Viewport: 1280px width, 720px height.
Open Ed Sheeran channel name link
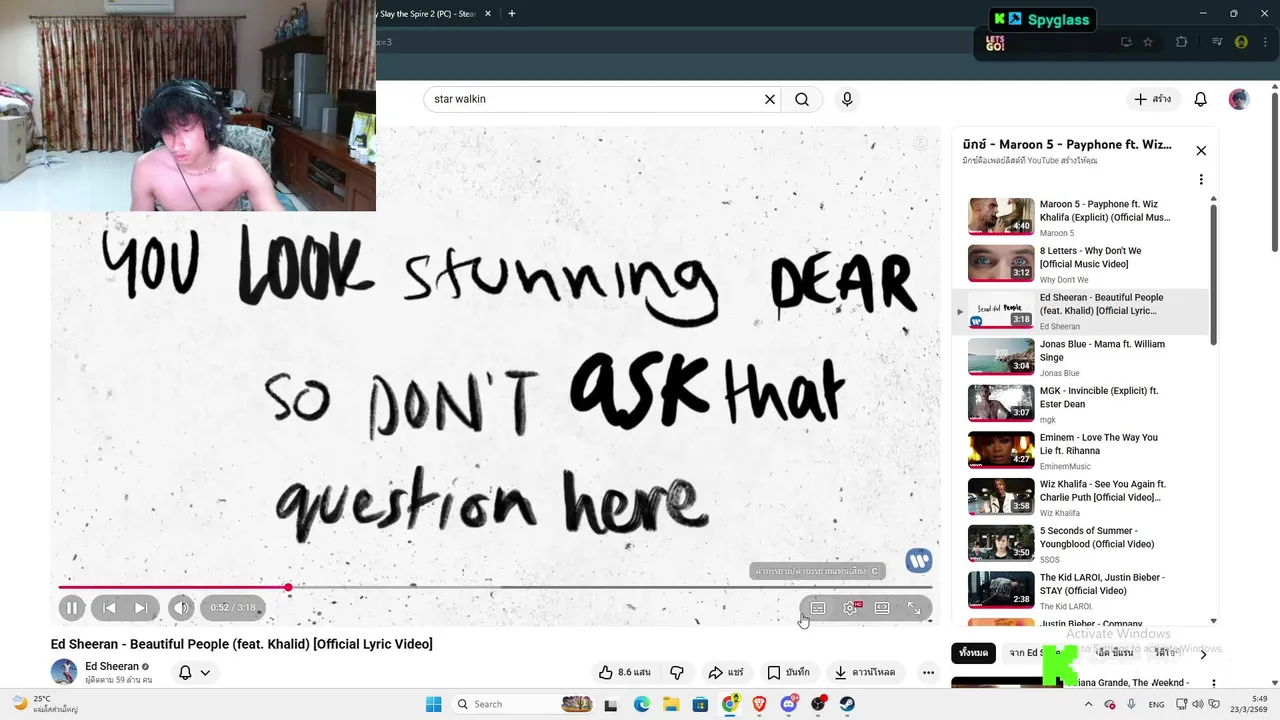click(112, 667)
